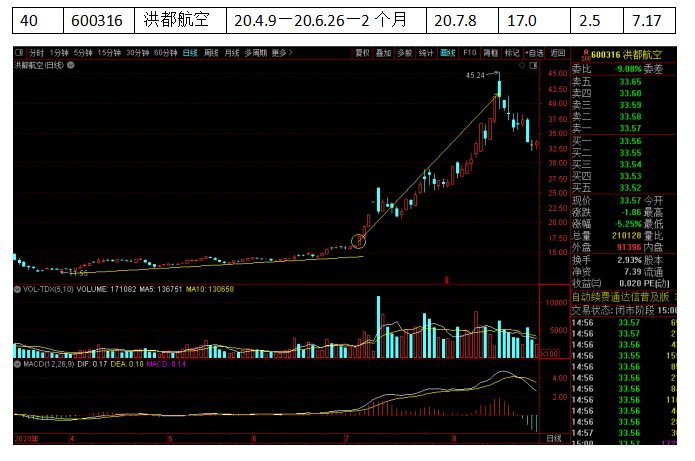The width and height of the screenshot is (695, 461).
Task: Click table cell 17.0
Action: pos(534,20)
